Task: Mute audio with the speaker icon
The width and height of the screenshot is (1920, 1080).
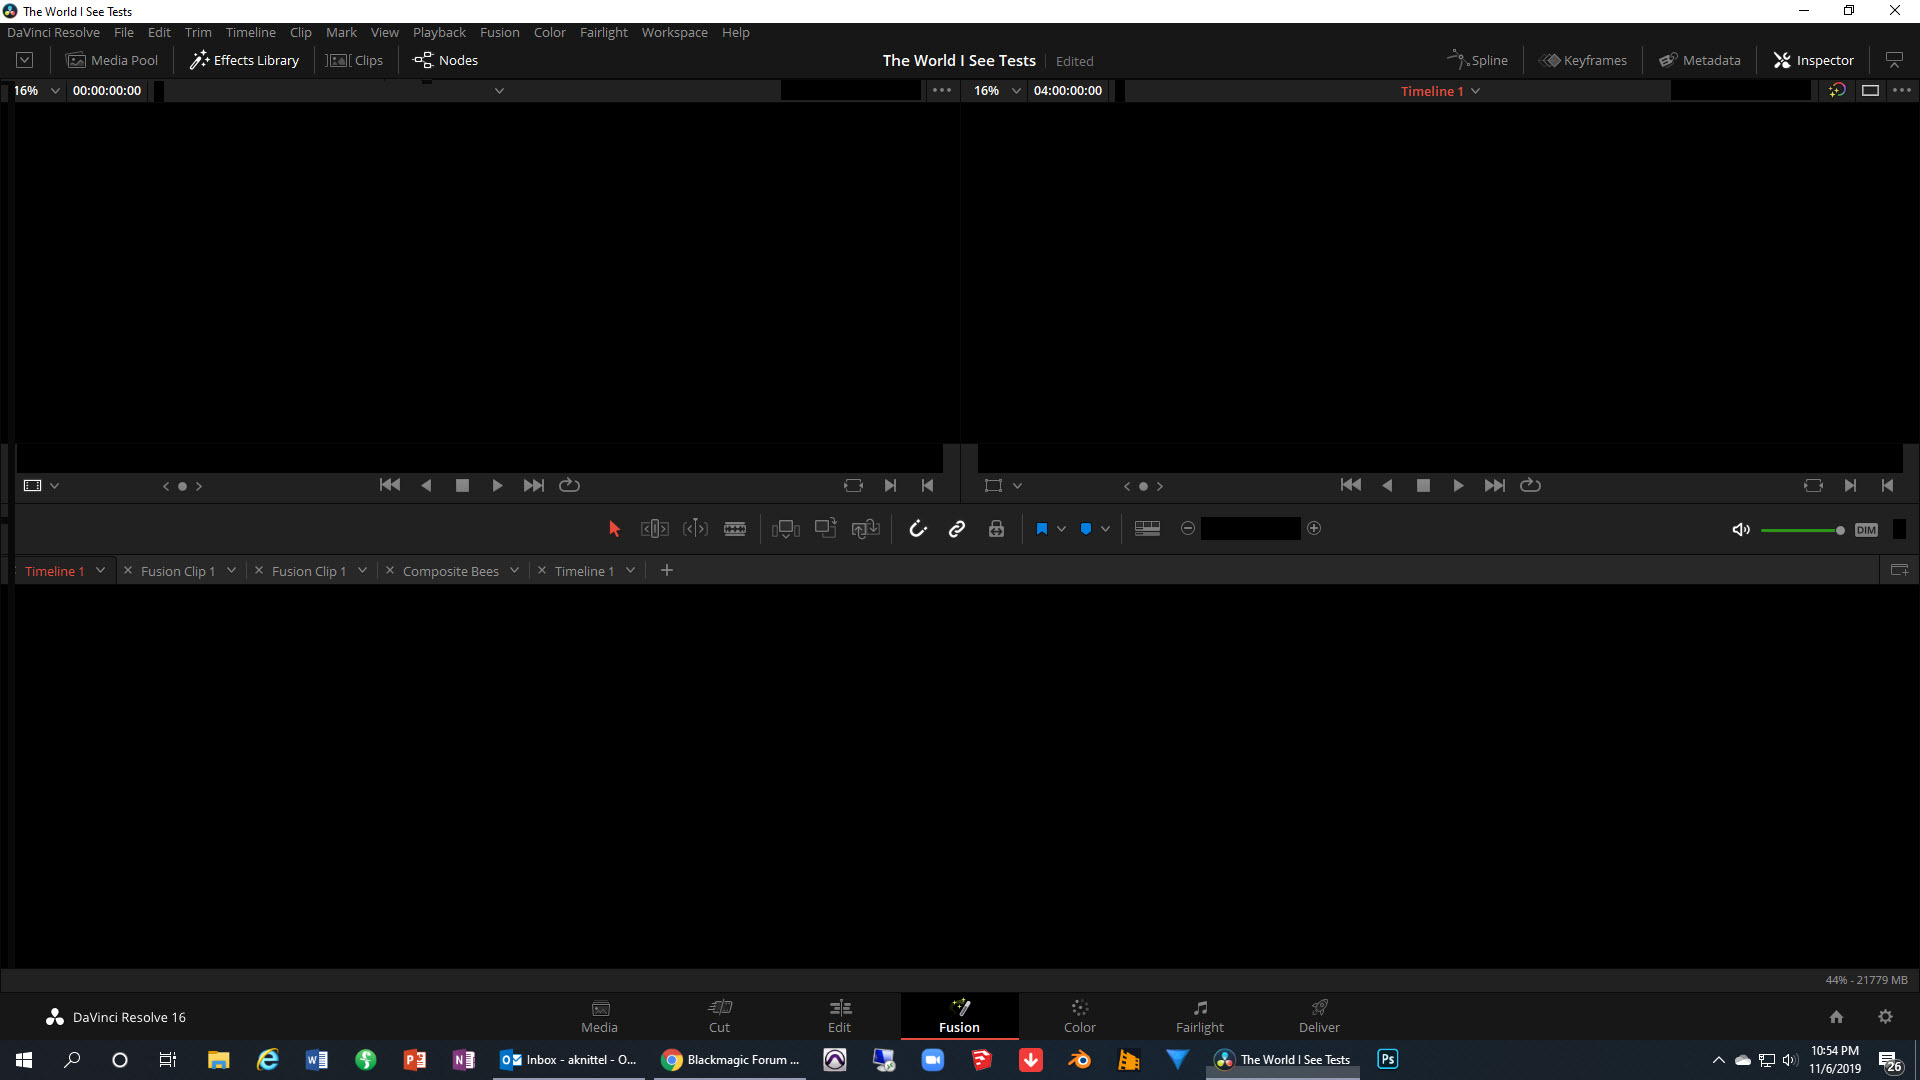Action: [1741, 530]
